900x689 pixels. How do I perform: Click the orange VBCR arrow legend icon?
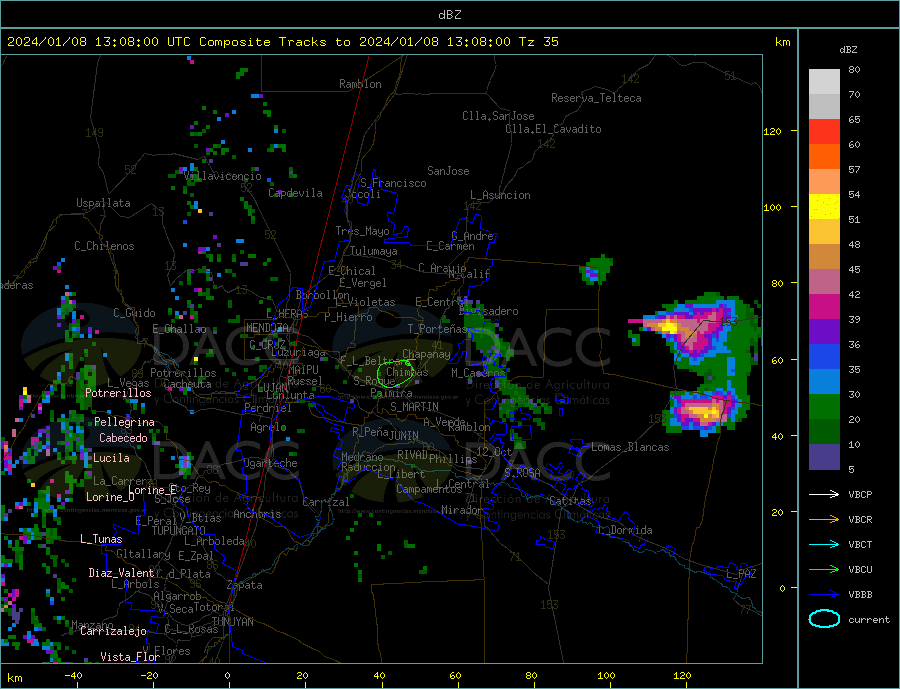[x=824, y=519]
